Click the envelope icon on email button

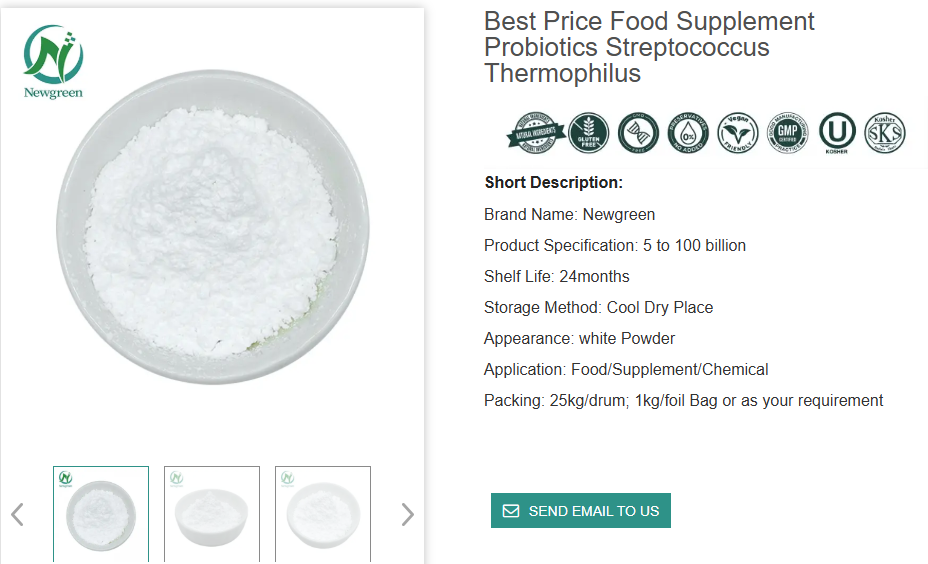(x=511, y=511)
